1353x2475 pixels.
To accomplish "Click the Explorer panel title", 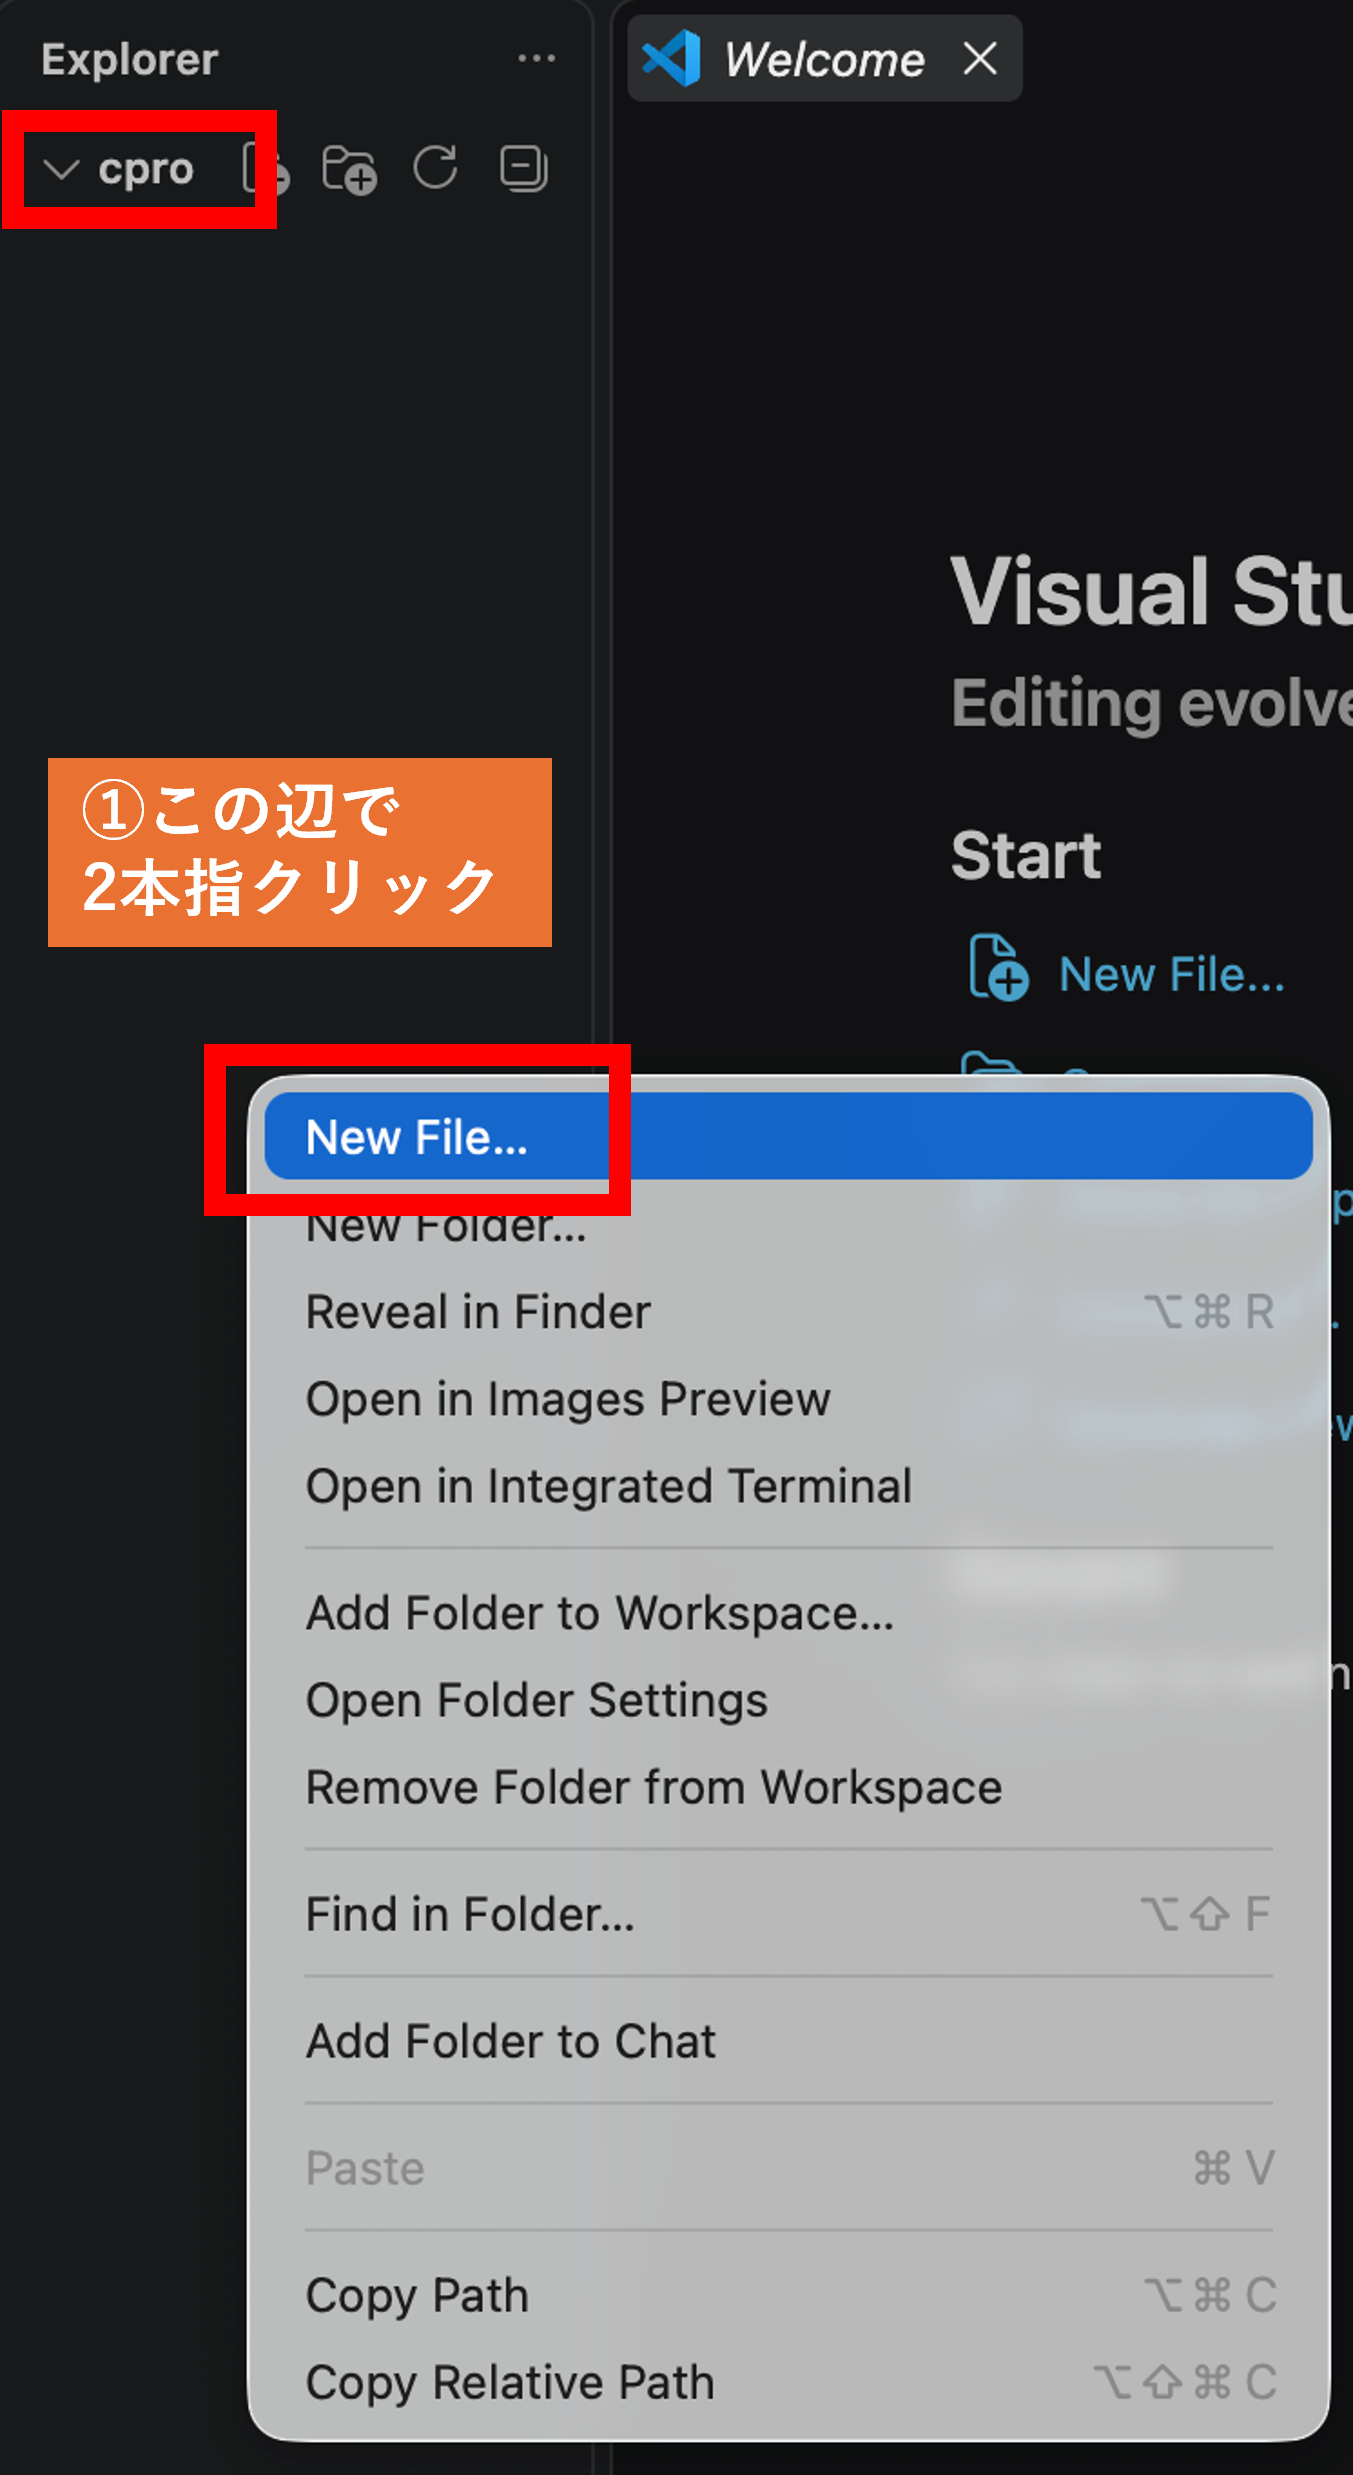I will click(x=129, y=59).
